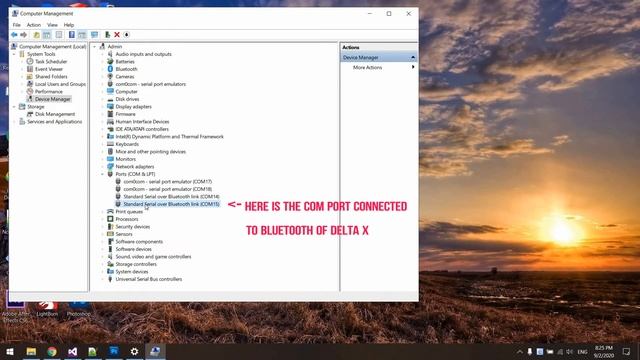Viewport: 640px width, 360px height.
Task: Click the red X Uninstall device icon
Action: pyautogui.click(x=117, y=35)
